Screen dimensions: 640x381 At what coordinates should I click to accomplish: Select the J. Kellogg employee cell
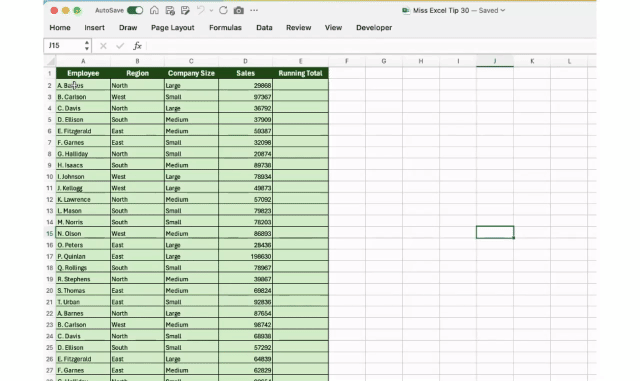(83, 188)
